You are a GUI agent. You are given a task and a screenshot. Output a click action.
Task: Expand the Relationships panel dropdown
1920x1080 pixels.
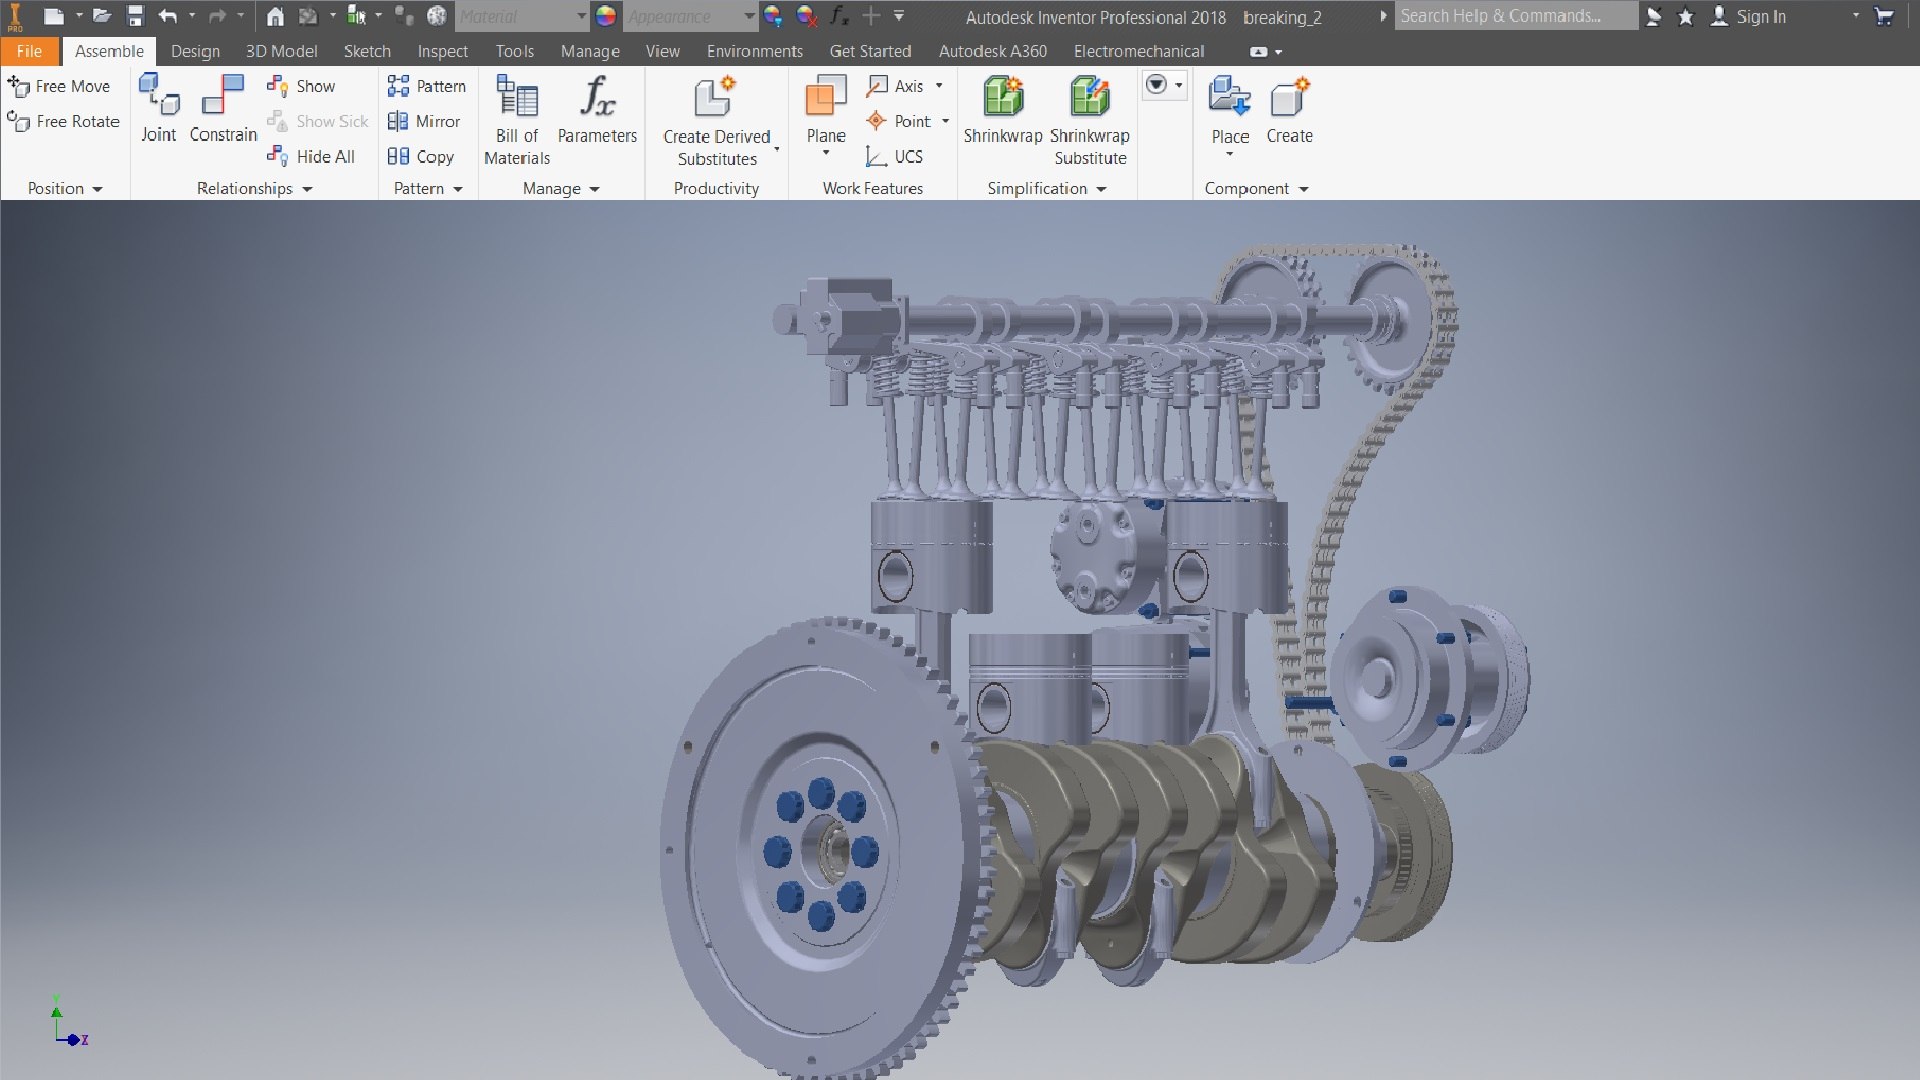tap(307, 189)
